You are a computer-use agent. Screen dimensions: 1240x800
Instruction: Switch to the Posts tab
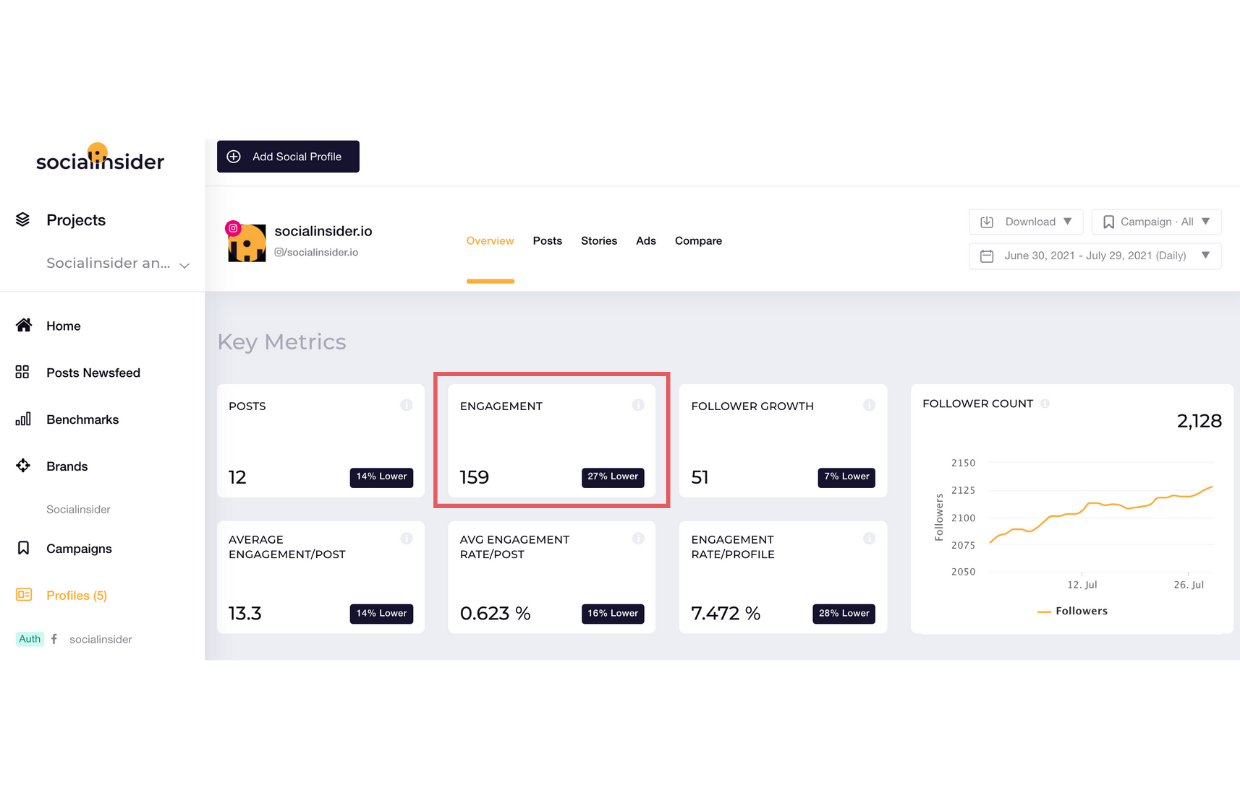coord(547,241)
